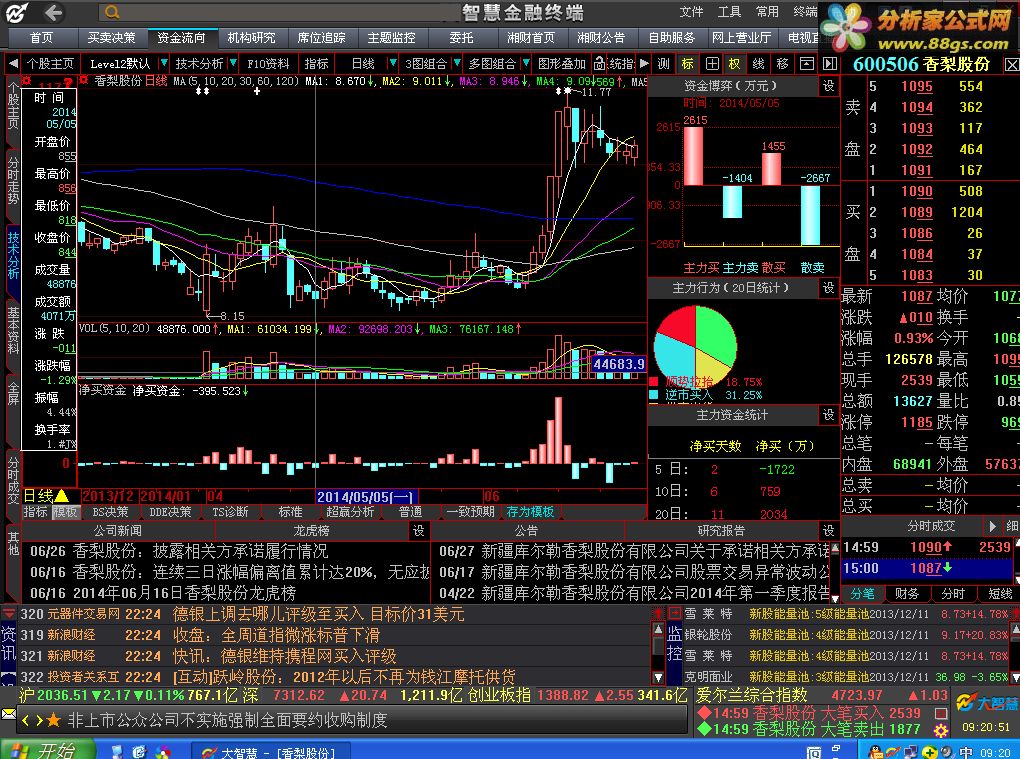Click the lock icon next to 图形叠加
Screen dimensions: 1020x759
599,64
